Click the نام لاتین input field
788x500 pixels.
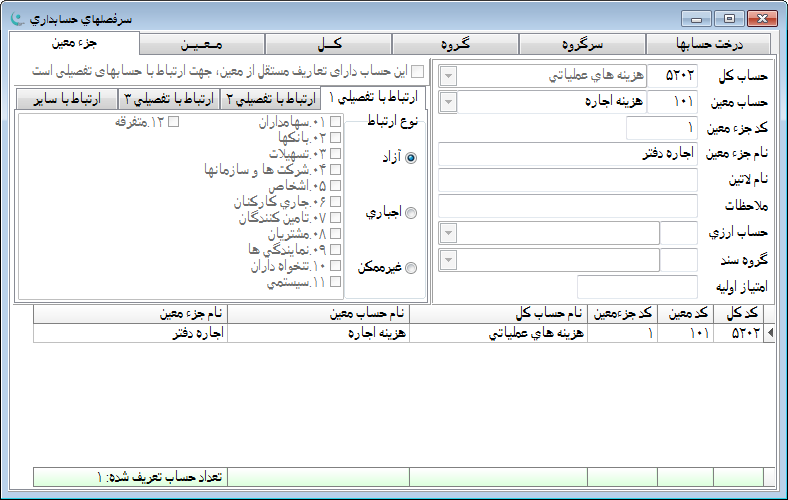tap(568, 181)
